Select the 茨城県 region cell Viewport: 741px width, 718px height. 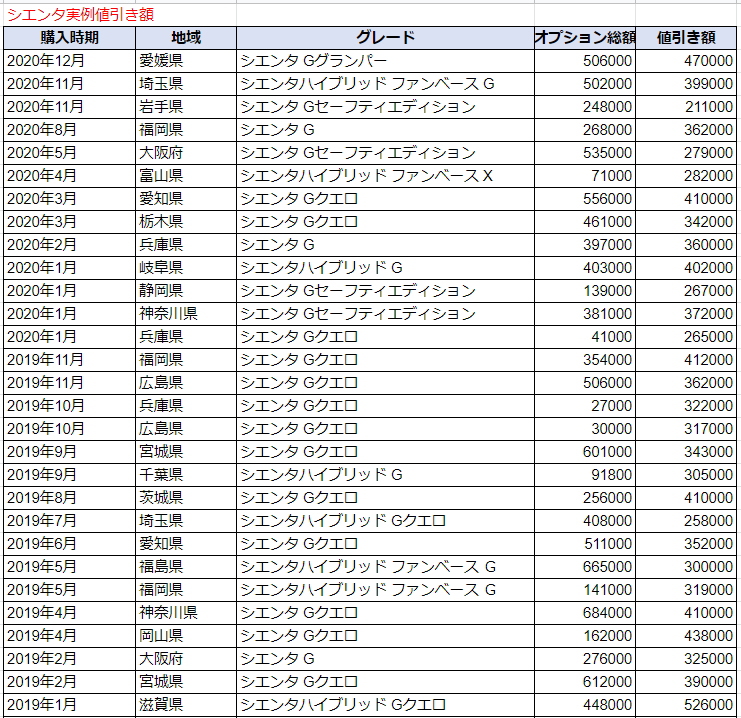click(x=186, y=498)
